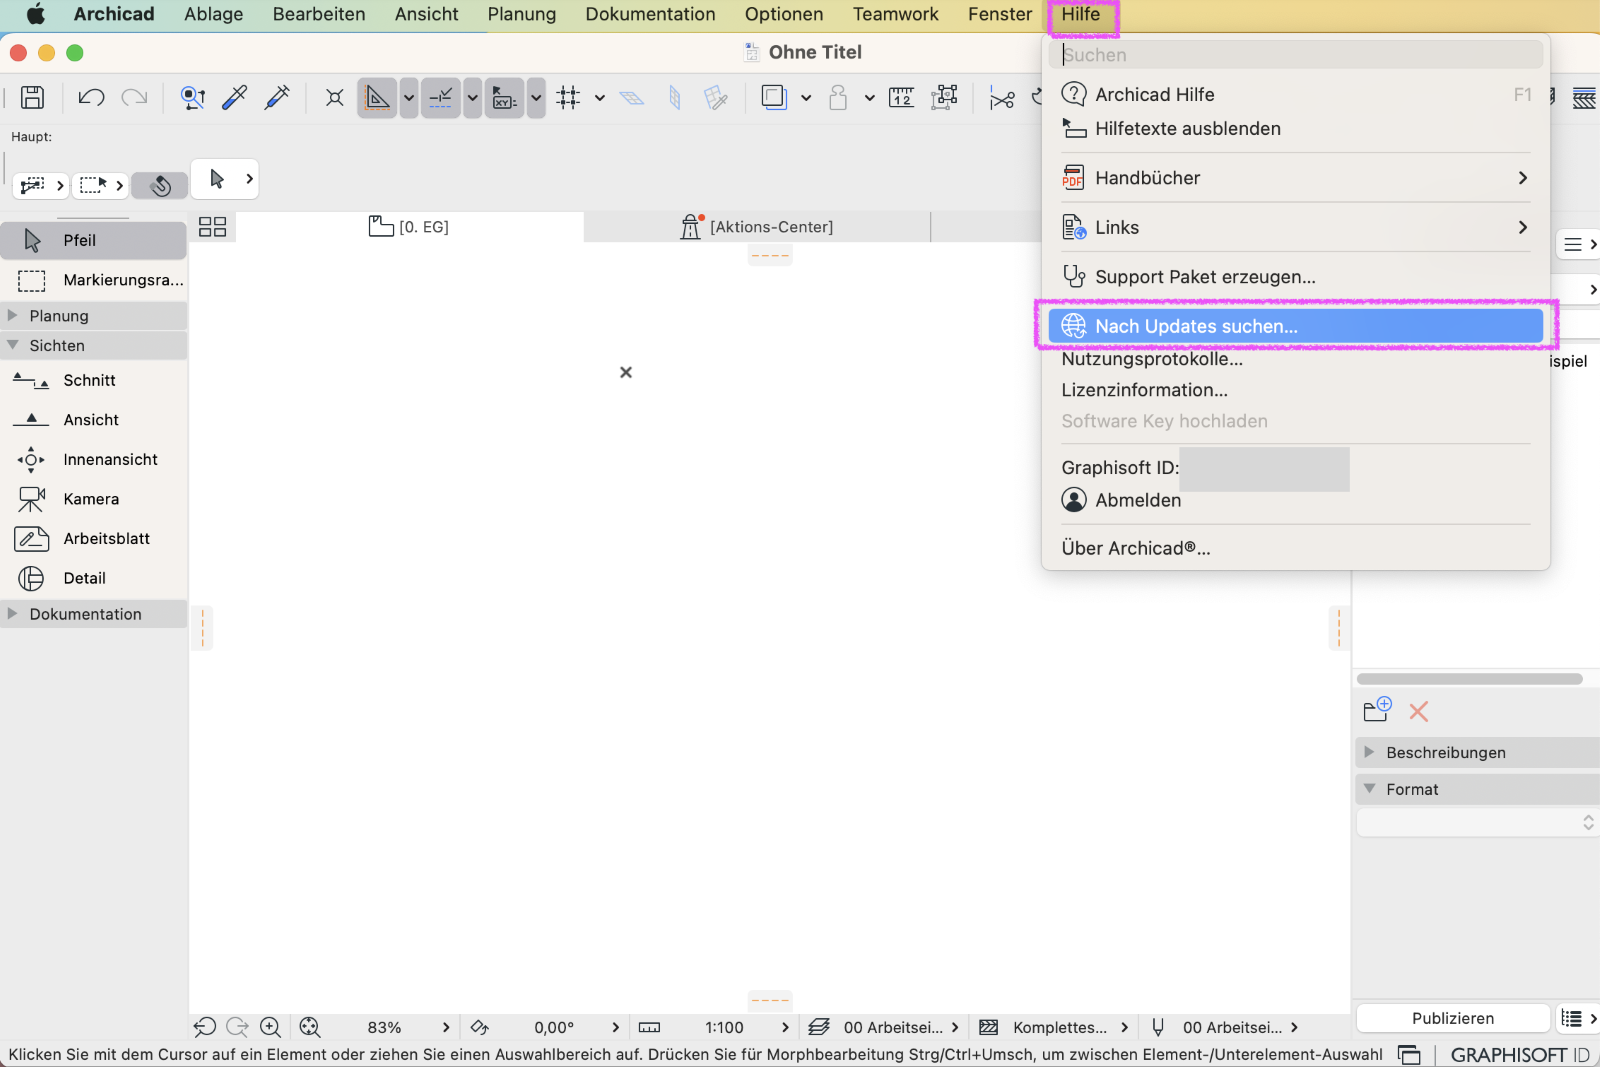Expand the Planung toolbox group

tap(94, 316)
